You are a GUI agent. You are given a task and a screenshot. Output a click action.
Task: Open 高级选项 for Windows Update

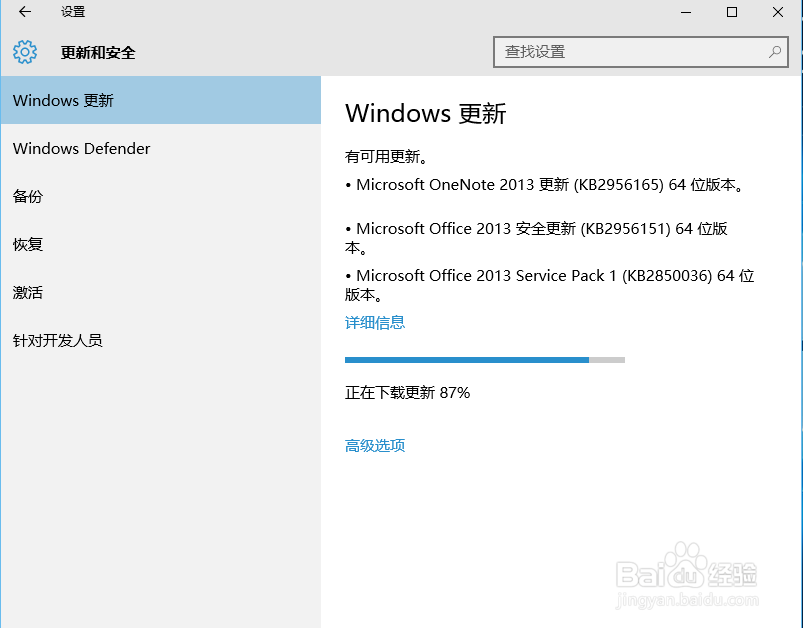374,445
